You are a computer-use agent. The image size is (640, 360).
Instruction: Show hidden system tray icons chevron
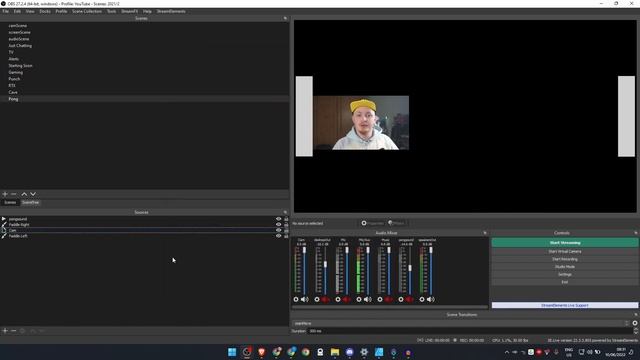507,352
